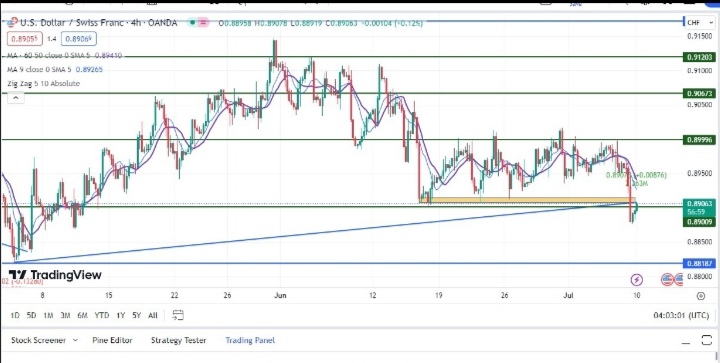Open the date range calendar icon
720x363 pixels.
pyautogui.click(x=178, y=315)
